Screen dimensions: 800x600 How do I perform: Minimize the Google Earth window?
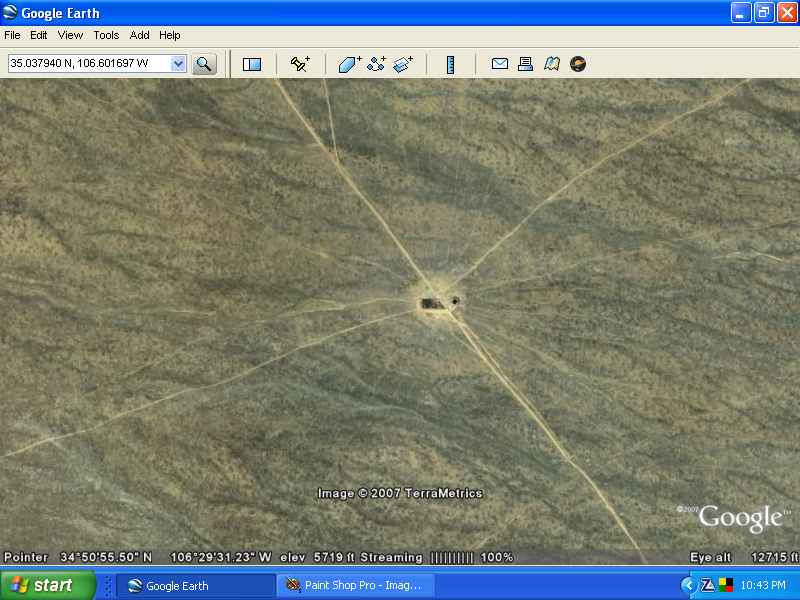pyautogui.click(x=741, y=13)
